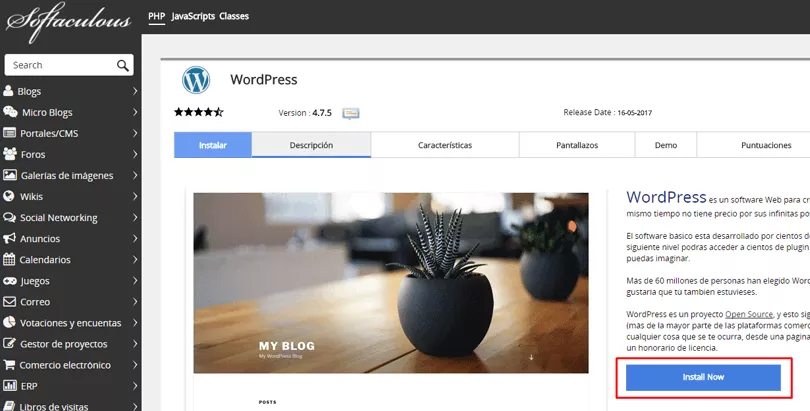Click the Foros group icon
The width and height of the screenshot is (810, 411).
point(9,153)
